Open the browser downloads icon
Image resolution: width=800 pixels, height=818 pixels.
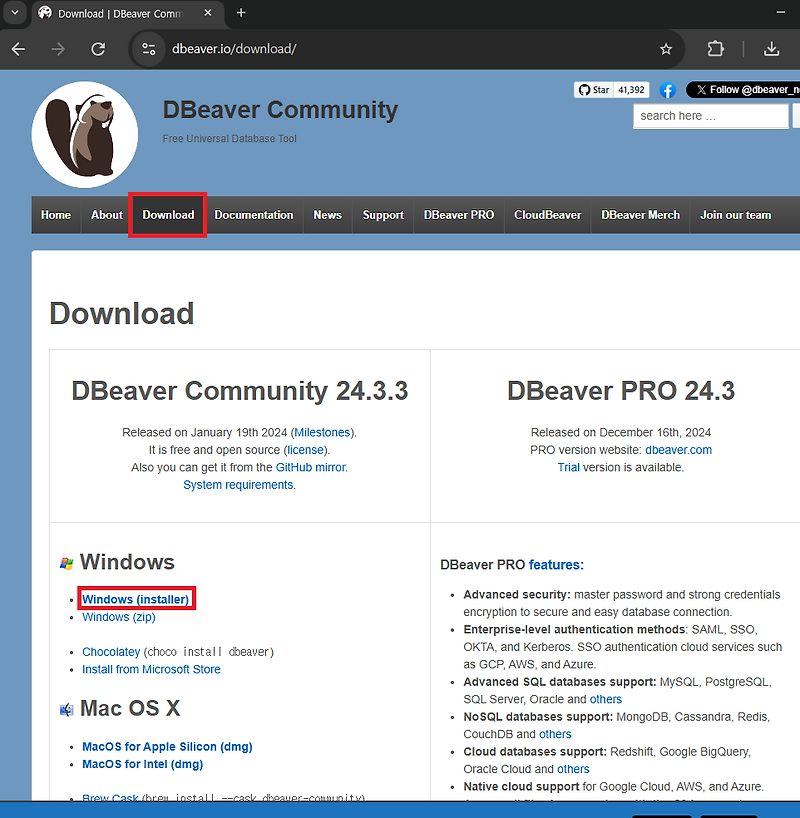(771, 49)
